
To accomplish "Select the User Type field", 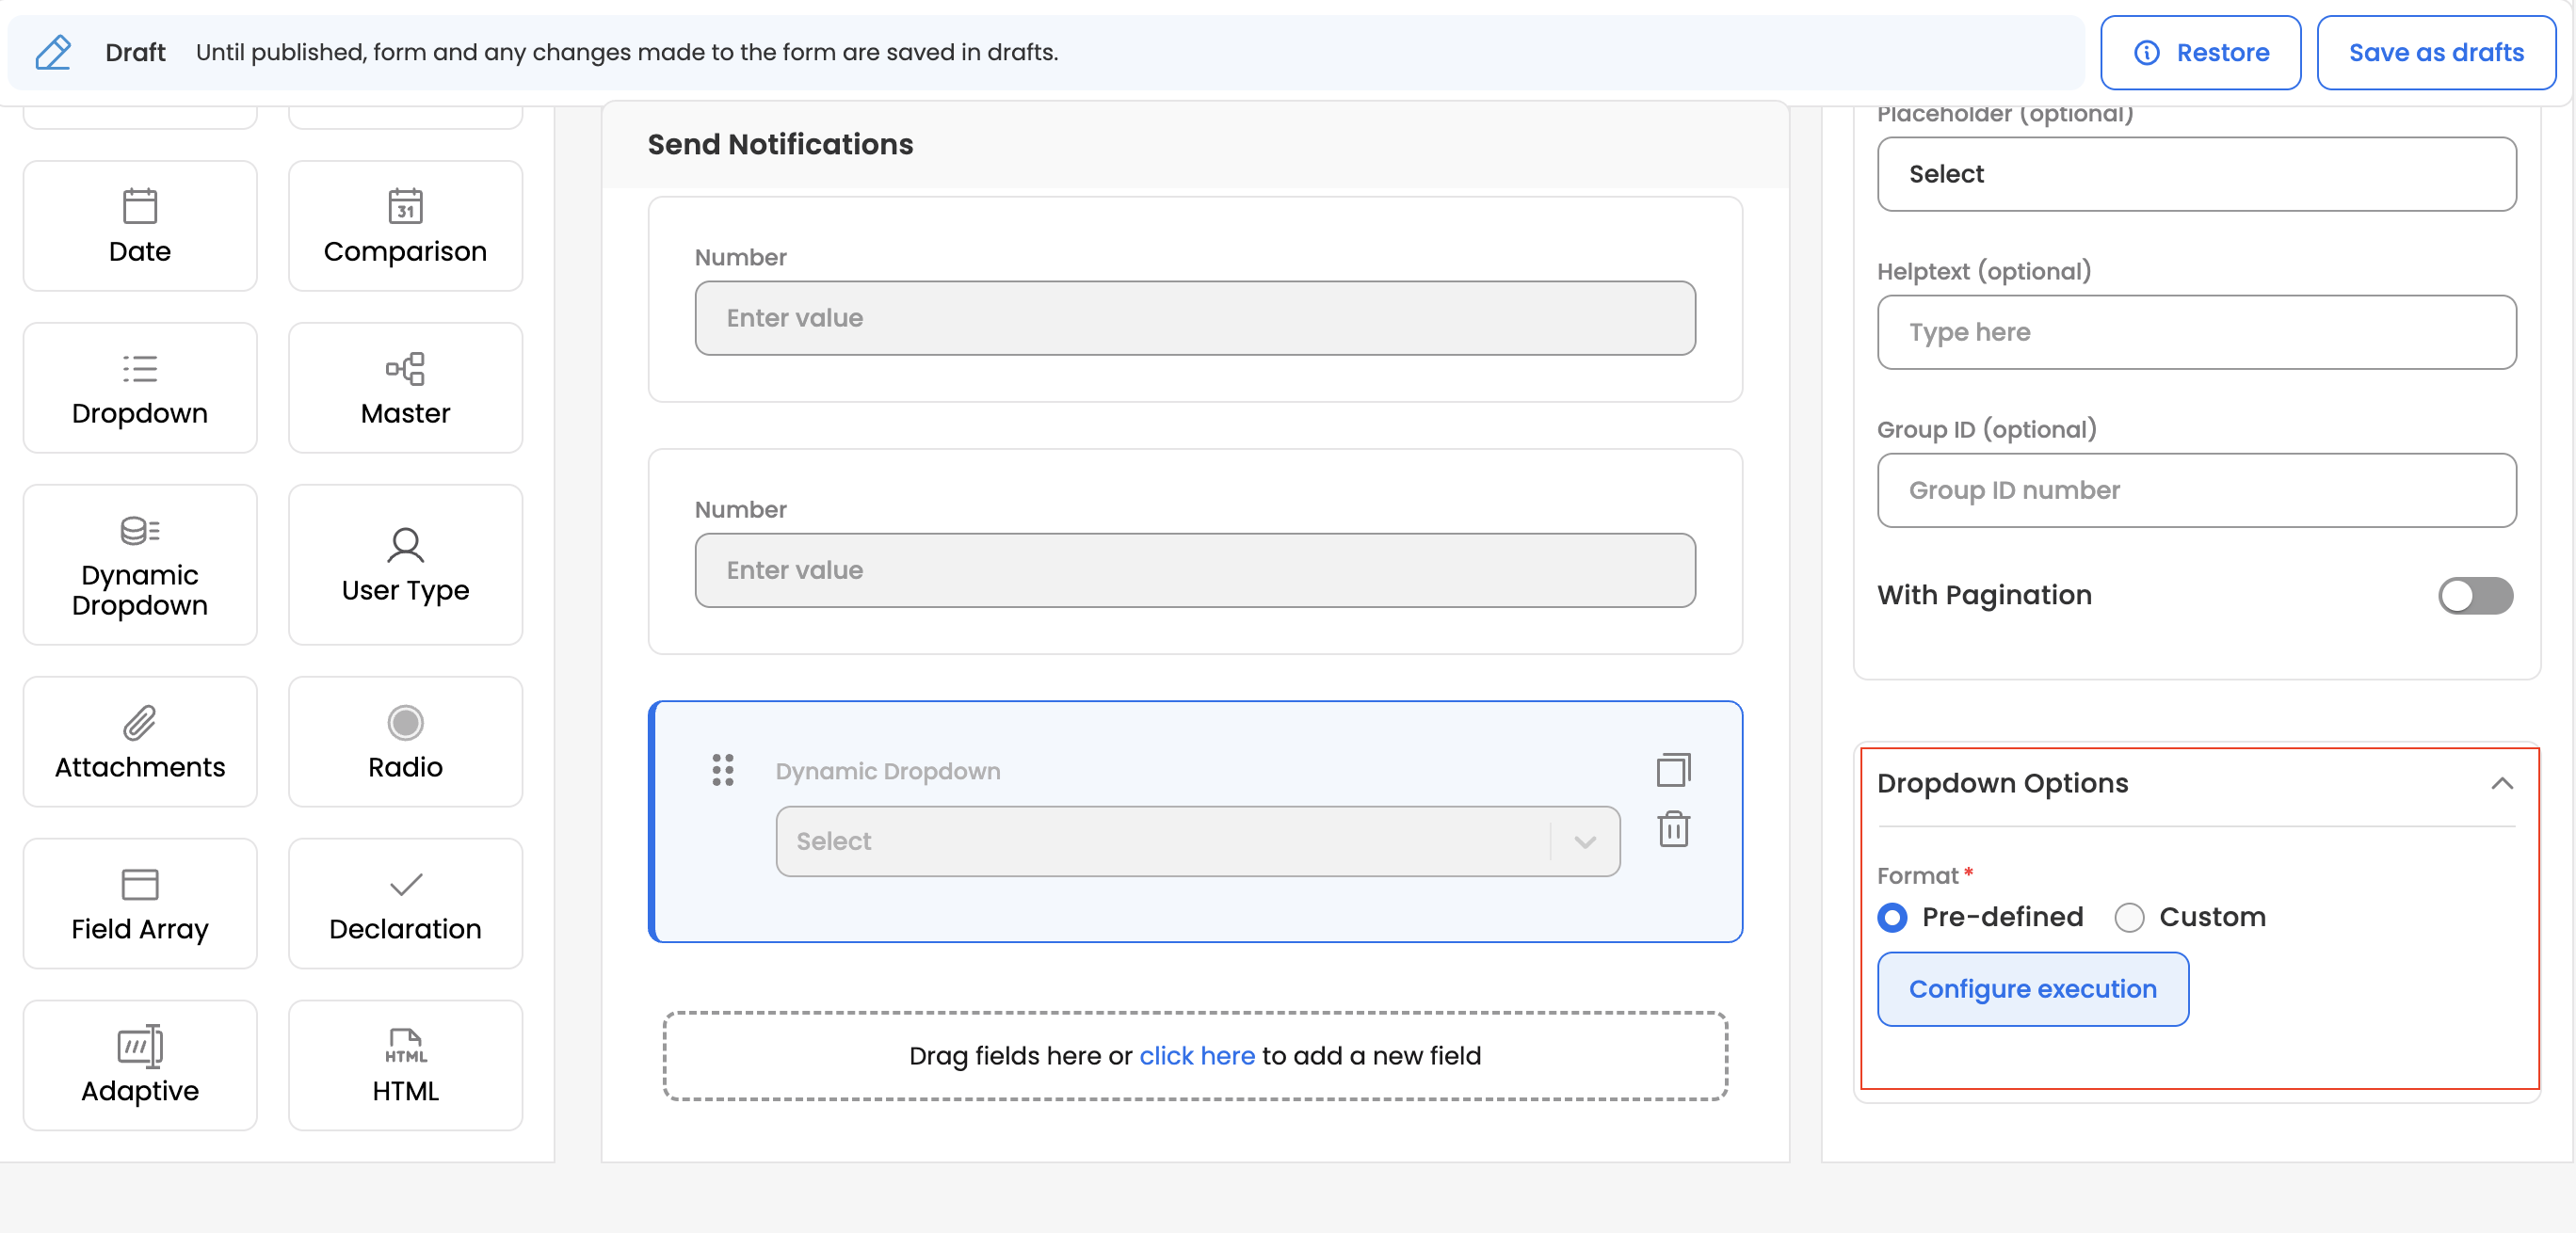I will coord(405,565).
